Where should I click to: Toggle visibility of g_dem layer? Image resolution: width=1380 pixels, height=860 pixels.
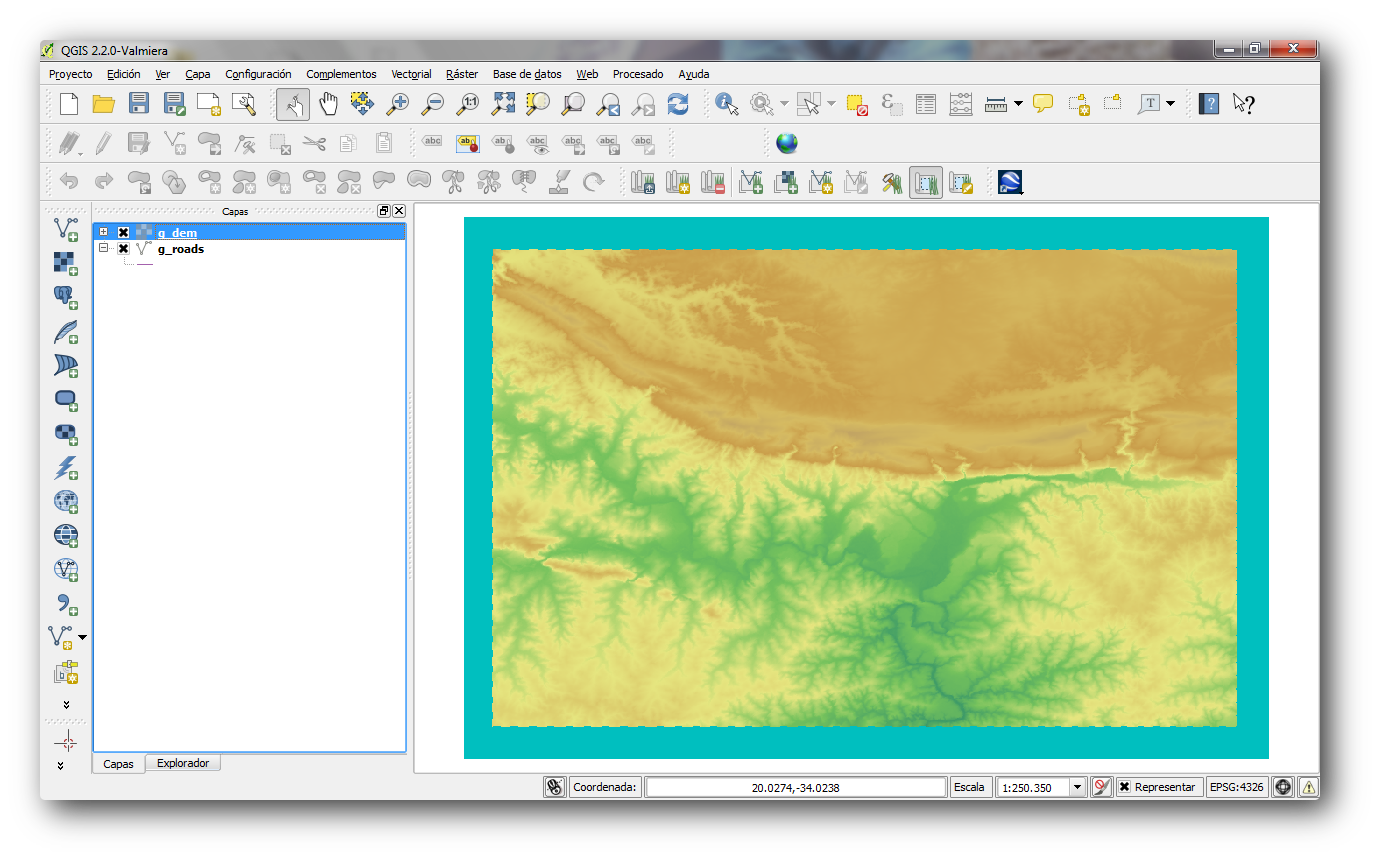pyautogui.click(x=123, y=233)
